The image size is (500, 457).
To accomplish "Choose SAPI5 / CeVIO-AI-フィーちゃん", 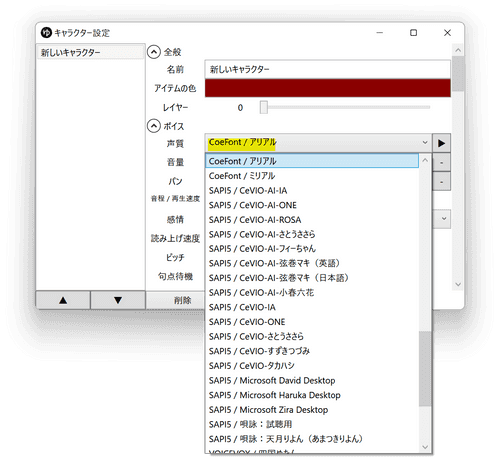I will 312,249.
